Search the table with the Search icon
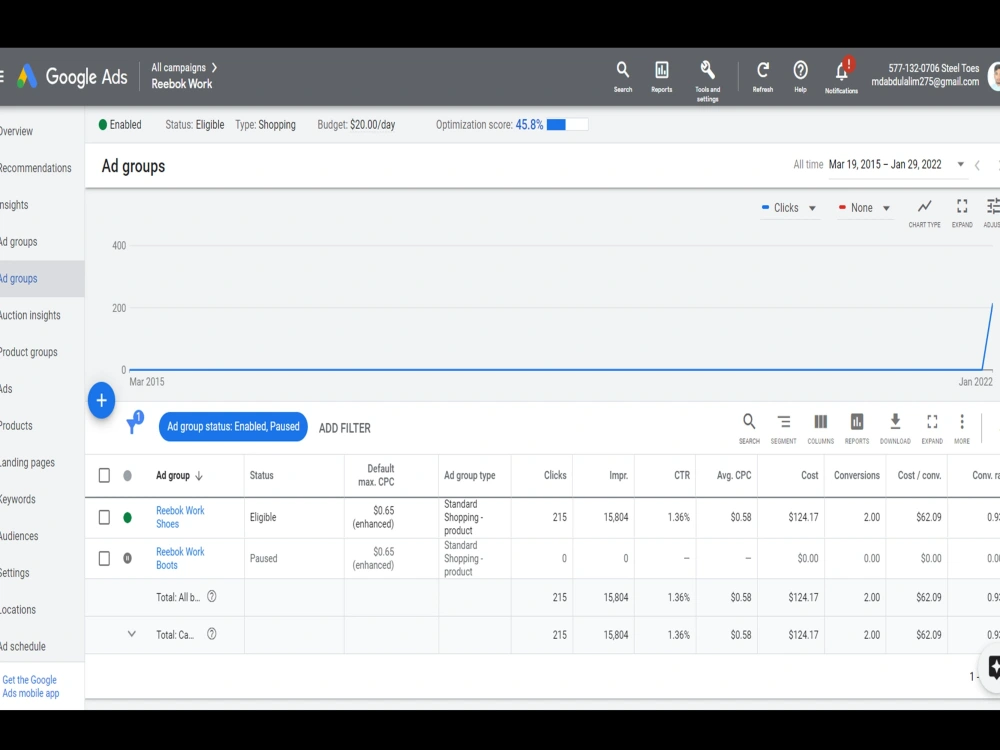 coord(749,429)
